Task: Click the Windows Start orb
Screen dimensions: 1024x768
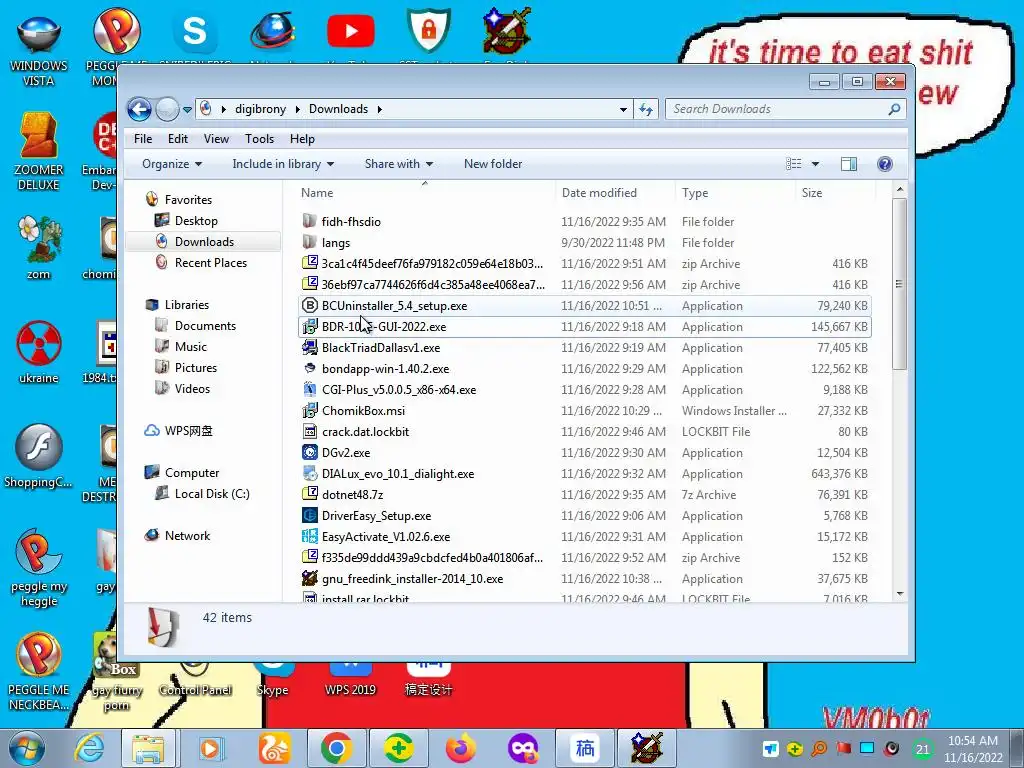Action: point(26,748)
